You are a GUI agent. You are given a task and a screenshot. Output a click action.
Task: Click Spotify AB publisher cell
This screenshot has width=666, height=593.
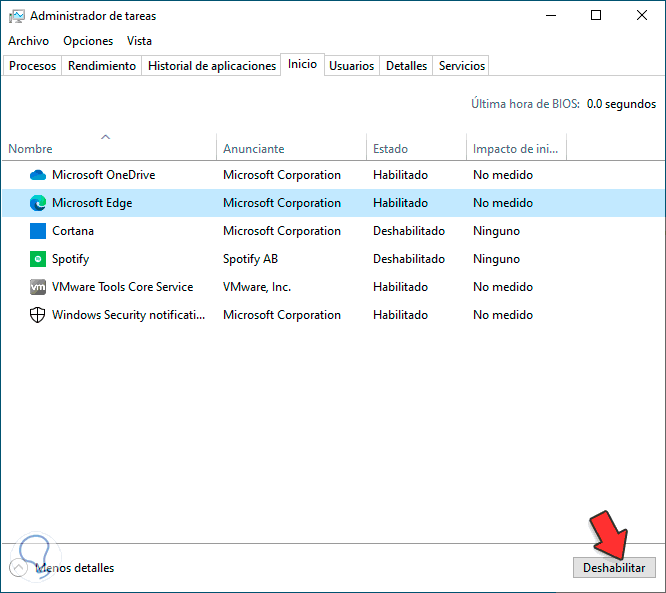click(x=250, y=259)
